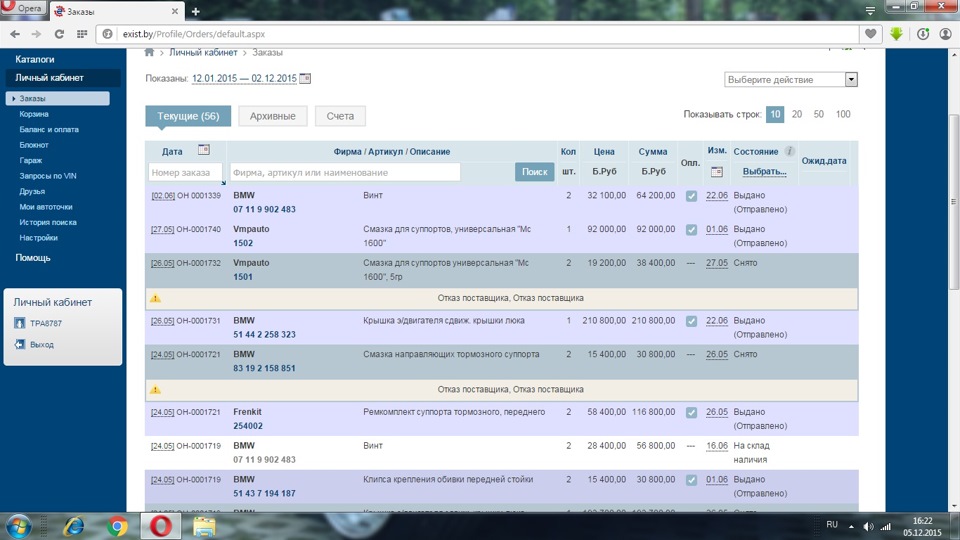Image resolution: width=960 pixels, height=540 pixels.
Task: Open История поиска in sidebar
Action: tap(48, 222)
